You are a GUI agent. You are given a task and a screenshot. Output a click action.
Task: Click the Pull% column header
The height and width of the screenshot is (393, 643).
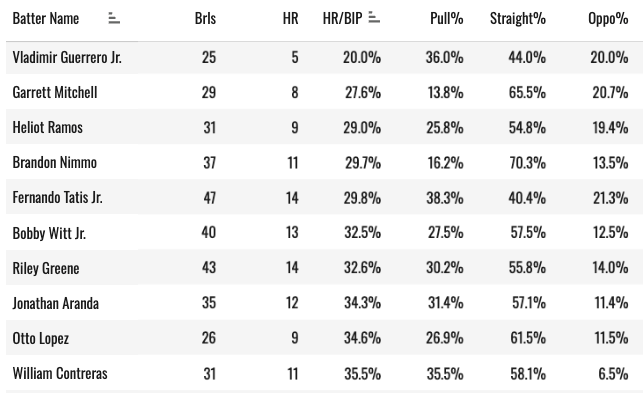[447, 18]
